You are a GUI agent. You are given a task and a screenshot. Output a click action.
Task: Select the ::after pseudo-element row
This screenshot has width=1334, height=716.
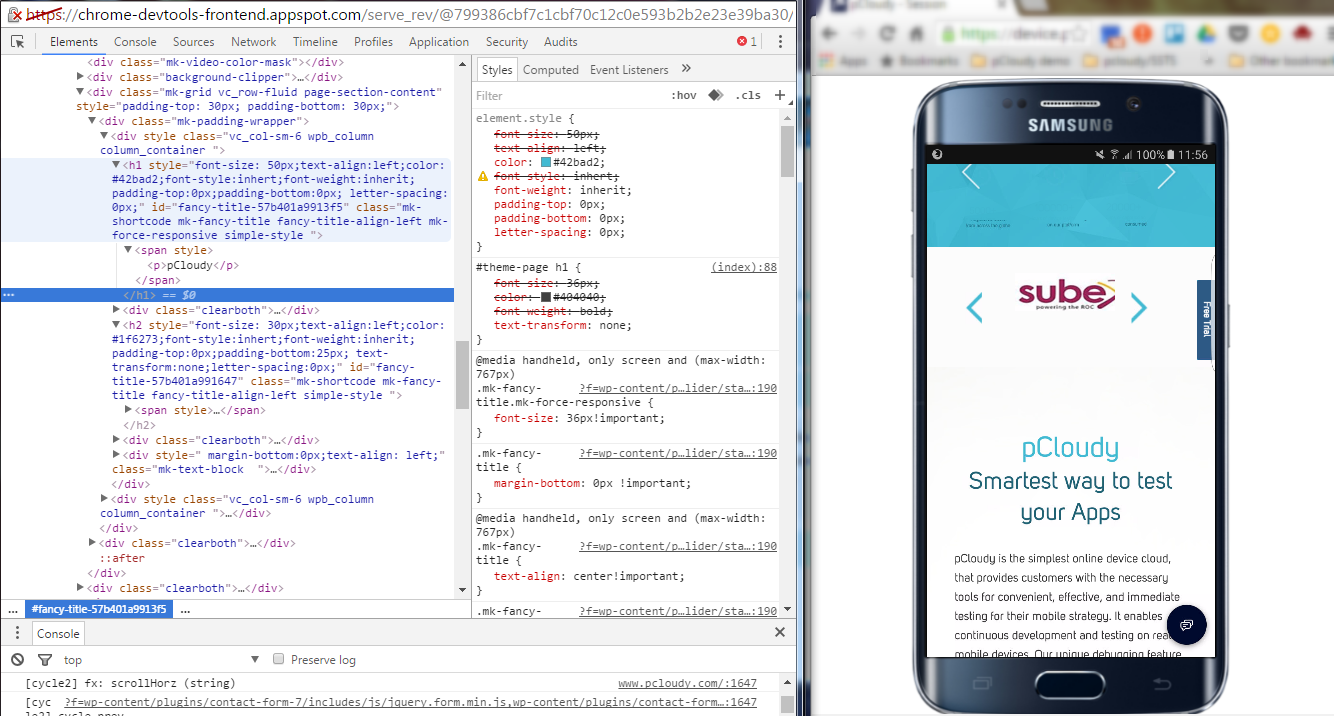click(122, 558)
